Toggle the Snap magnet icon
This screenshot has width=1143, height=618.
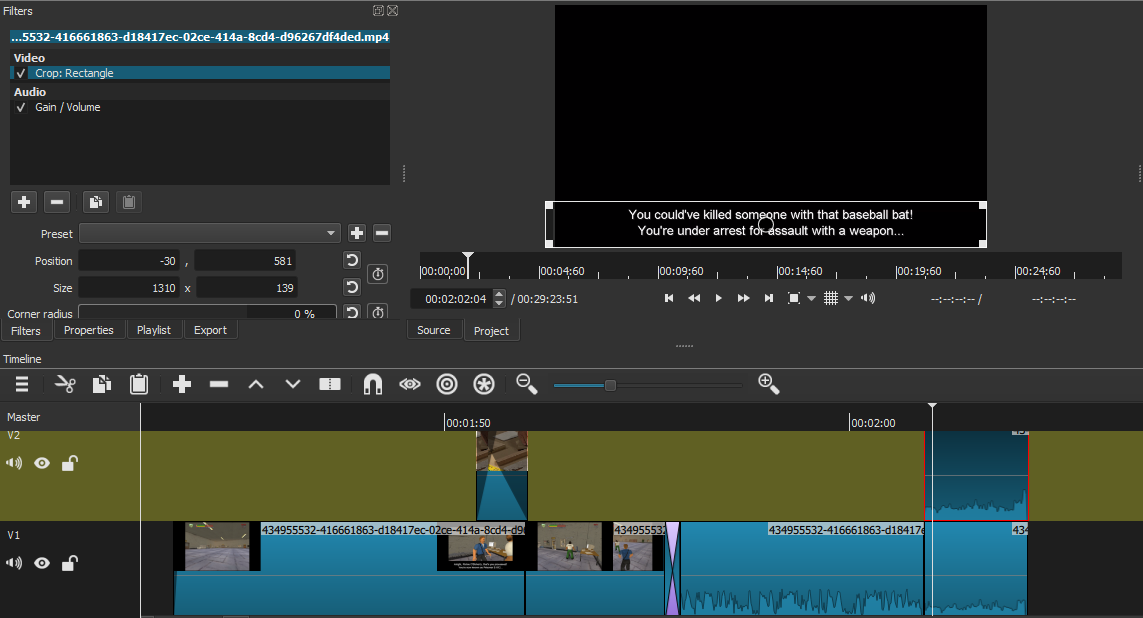click(372, 384)
